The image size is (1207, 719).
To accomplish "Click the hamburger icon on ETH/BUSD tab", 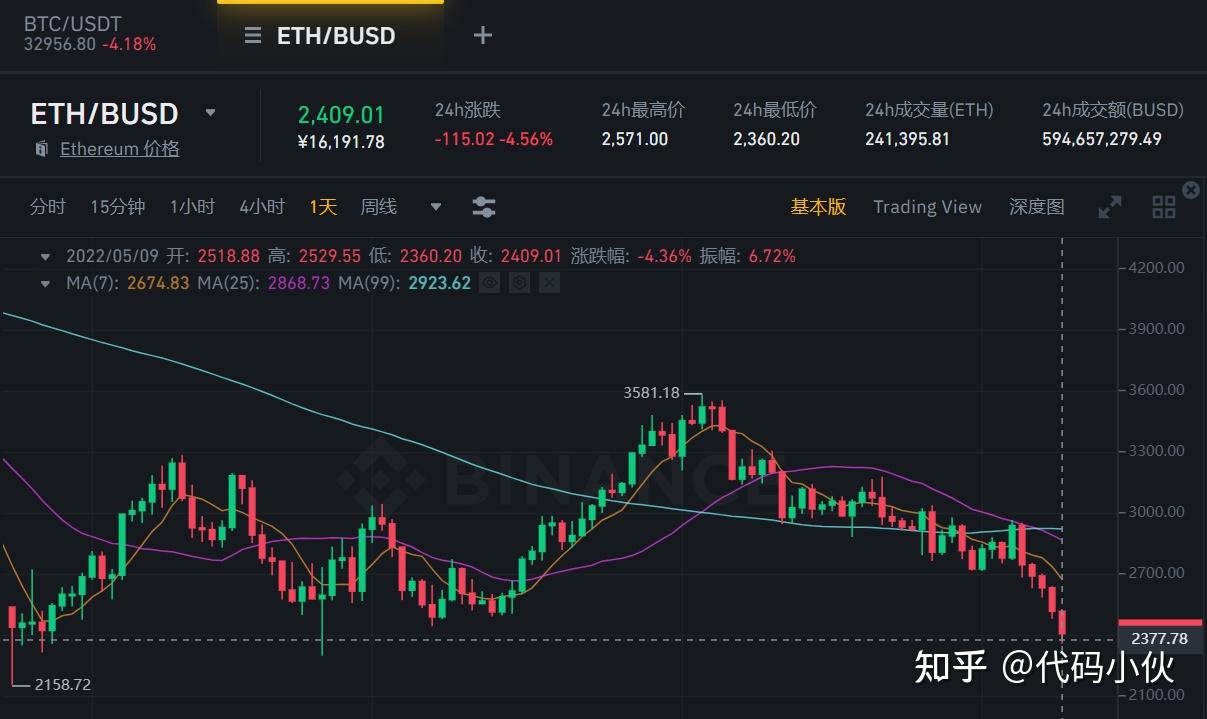I will [x=252, y=35].
